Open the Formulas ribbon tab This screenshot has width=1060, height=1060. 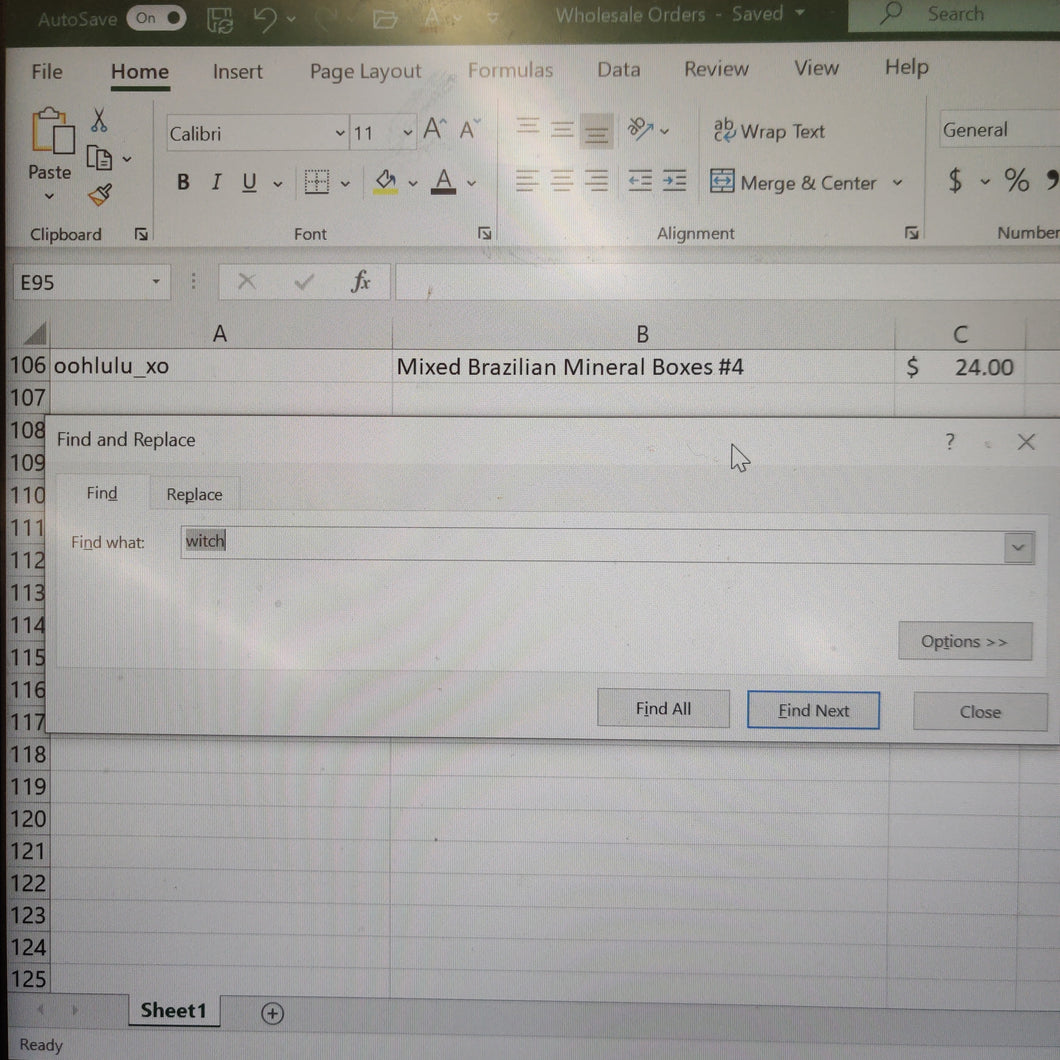pos(510,70)
